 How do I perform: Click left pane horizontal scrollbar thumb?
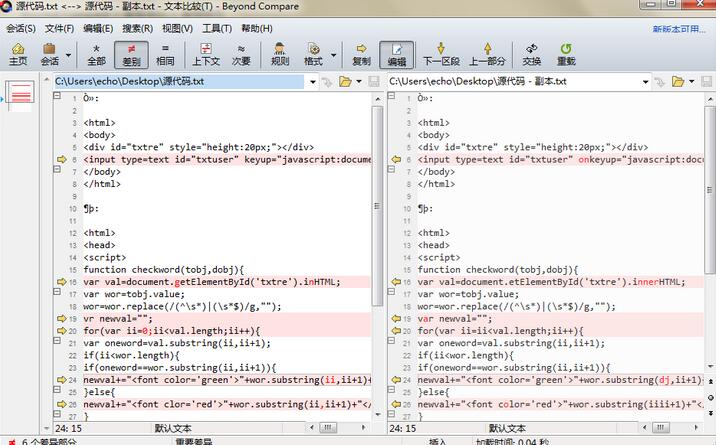(327, 428)
